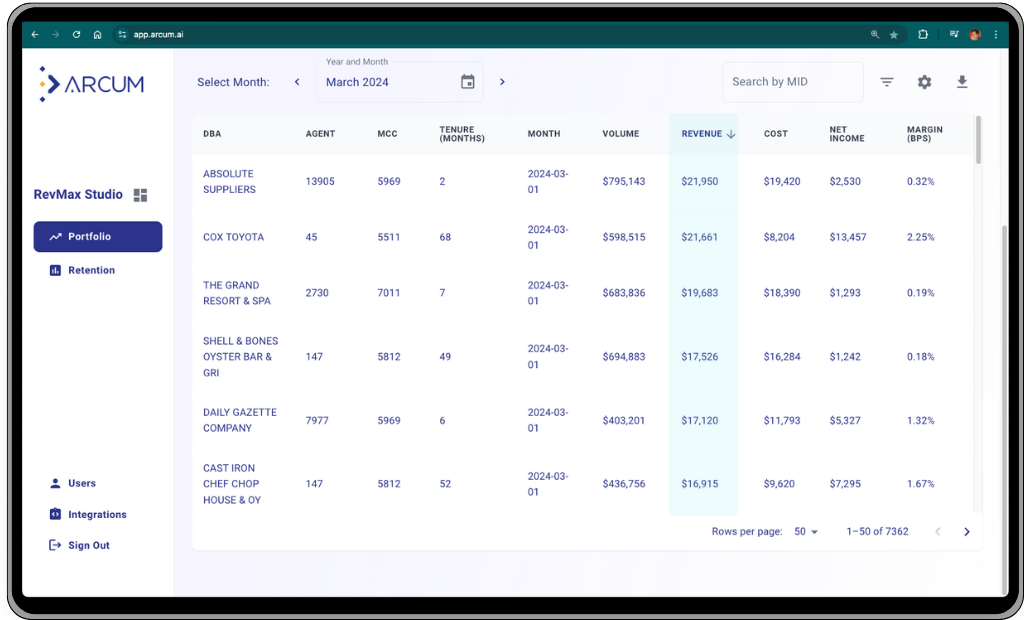Click the browser forward arrow
1024x620 pixels.
56,35
